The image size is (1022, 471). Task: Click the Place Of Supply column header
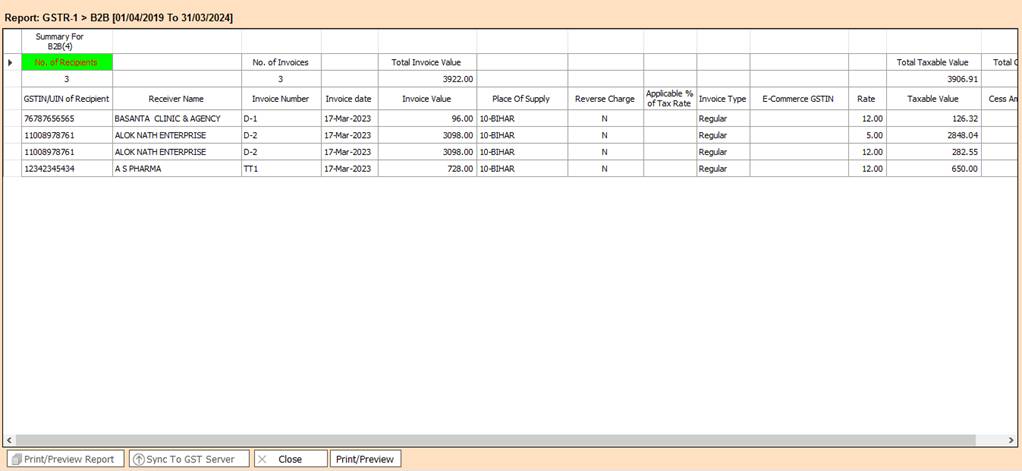(521, 99)
